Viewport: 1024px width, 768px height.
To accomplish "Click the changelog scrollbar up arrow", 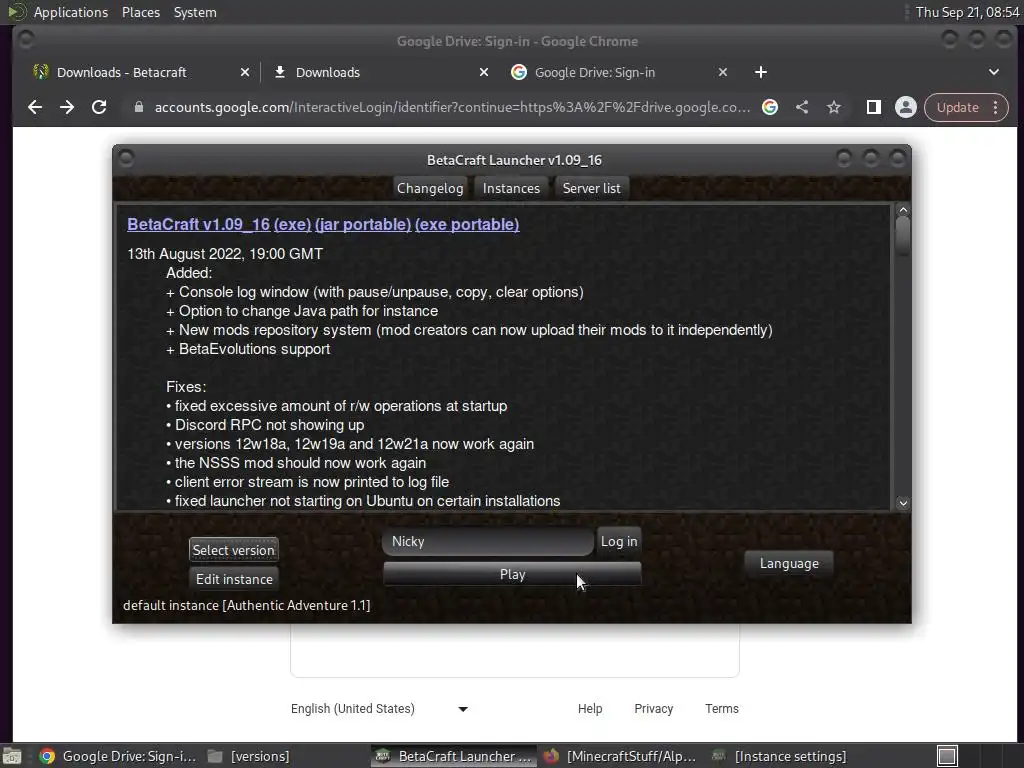I will [903, 210].
